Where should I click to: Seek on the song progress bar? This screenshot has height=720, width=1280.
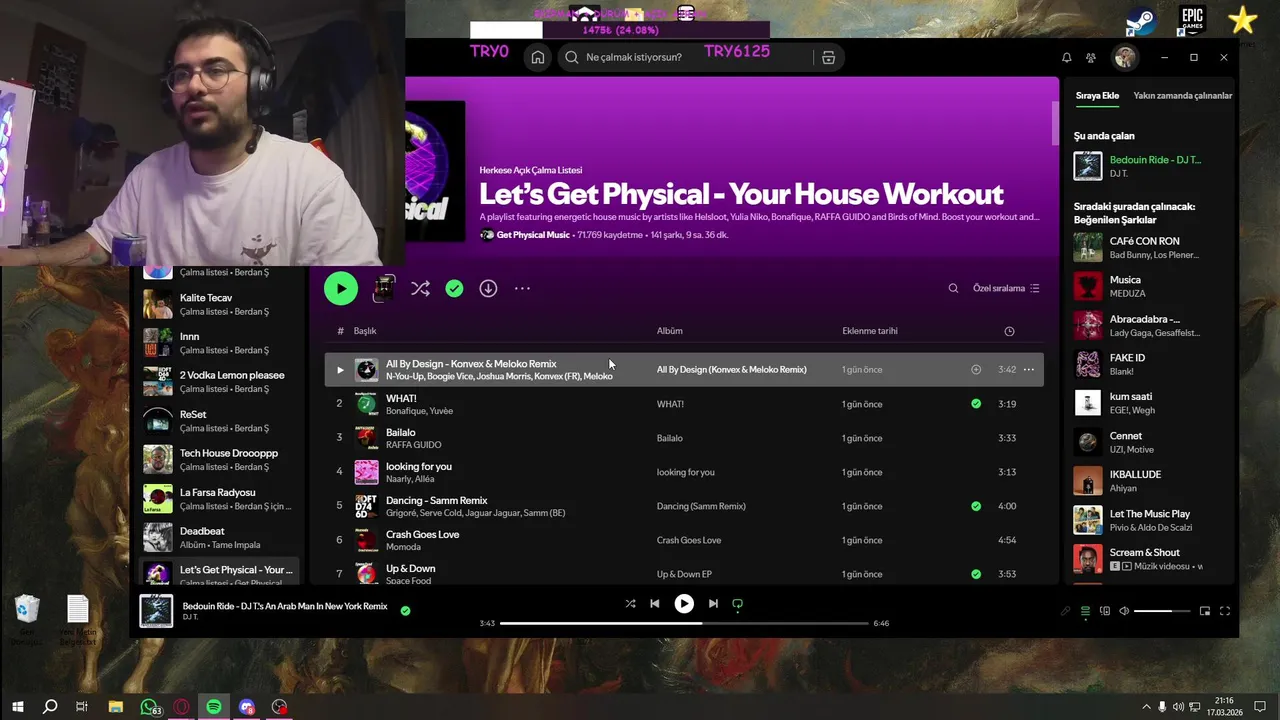(684, 623)
